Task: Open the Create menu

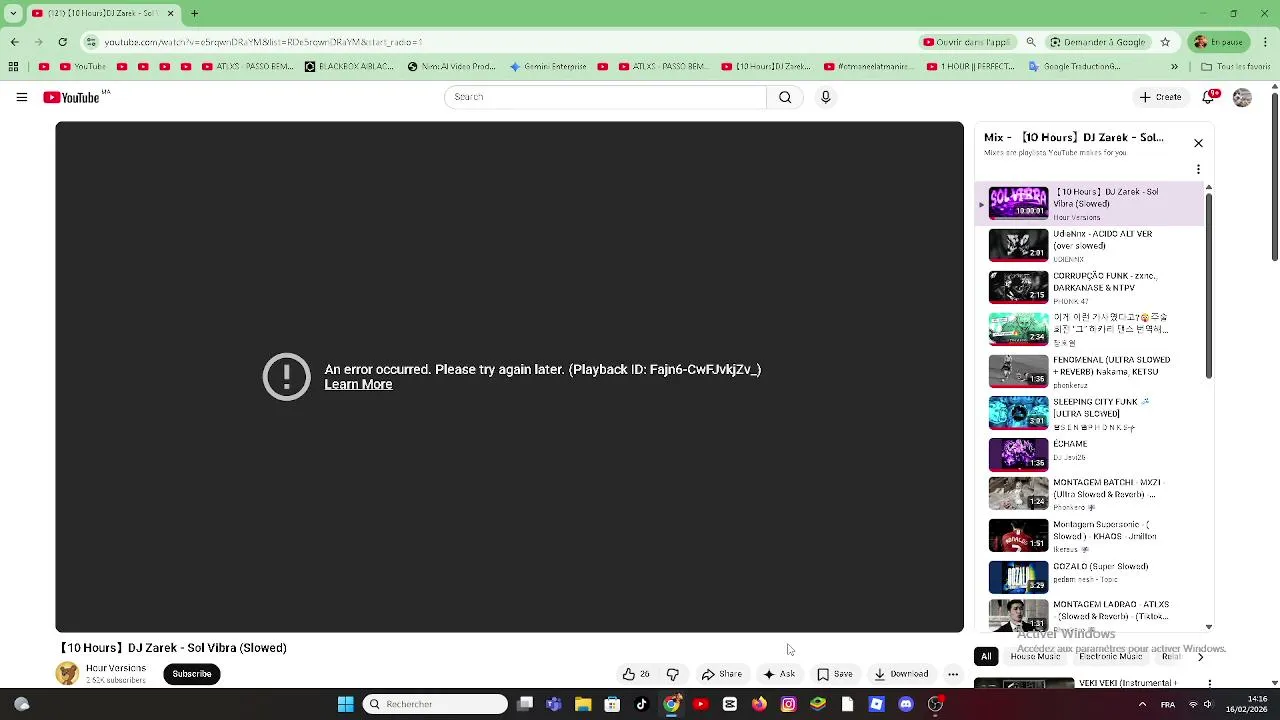Action: point(1160,97)
